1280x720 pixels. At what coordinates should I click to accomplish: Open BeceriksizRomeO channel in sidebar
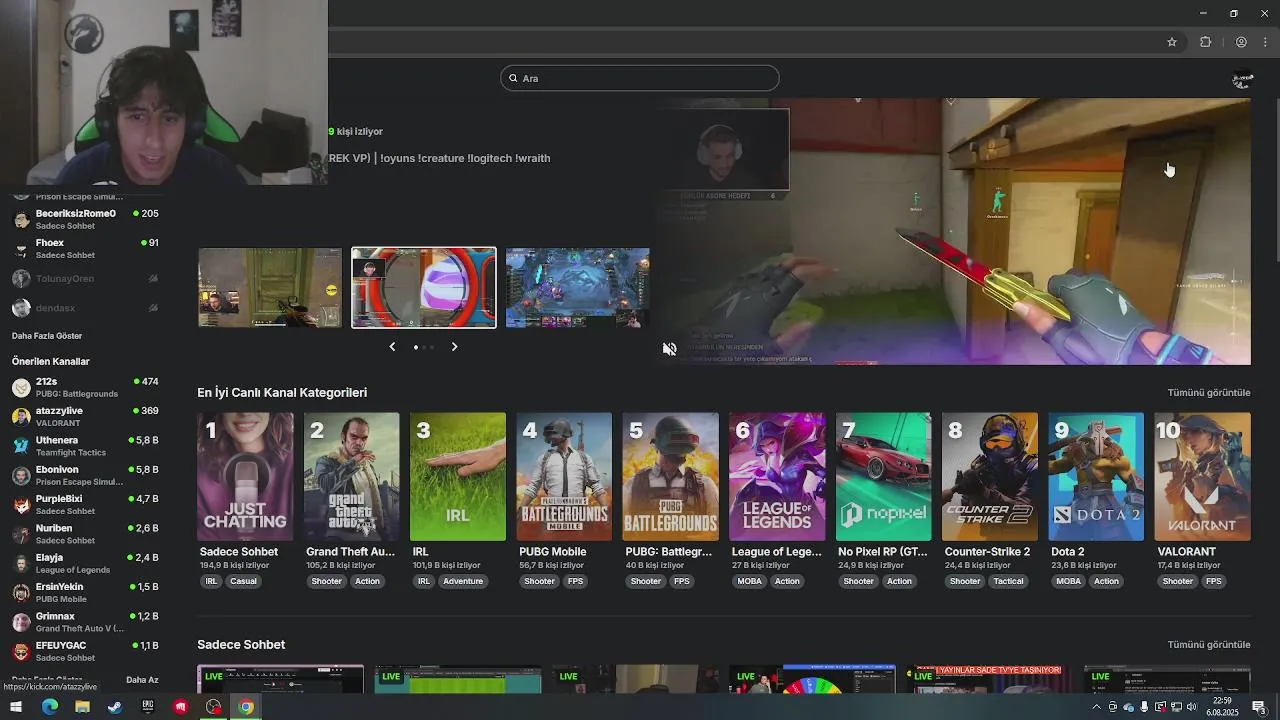click(x=85, y=219)
